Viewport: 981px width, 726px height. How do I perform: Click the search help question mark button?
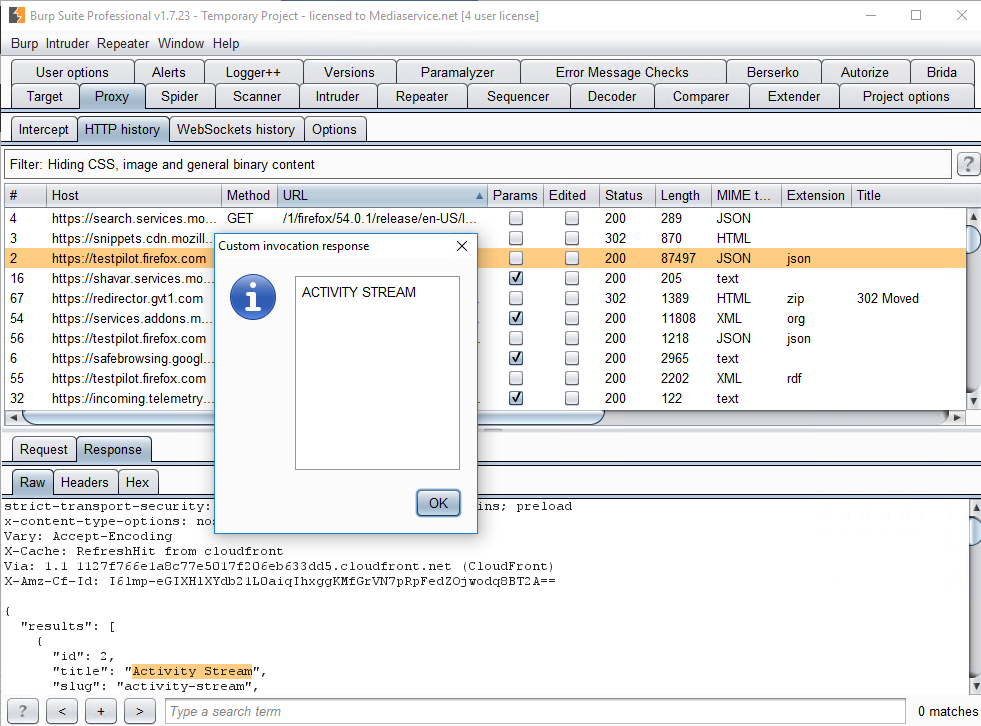22,711
